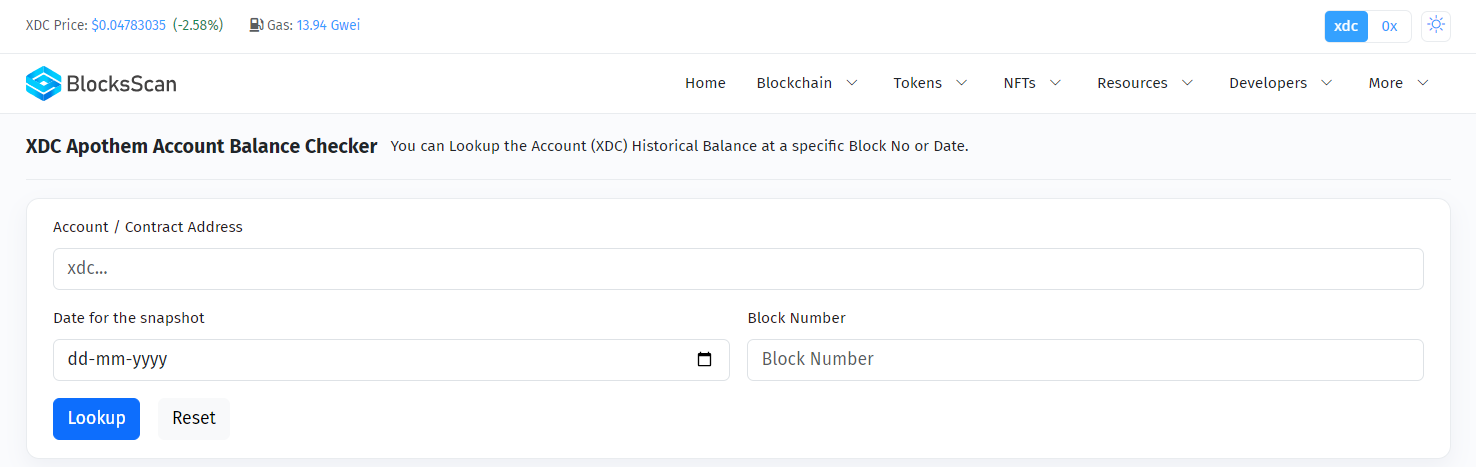Viewport: 1476px width, 467px height.
Task: Click the 13.94 Gwei gas link
Action: click(x=328, y=25)
